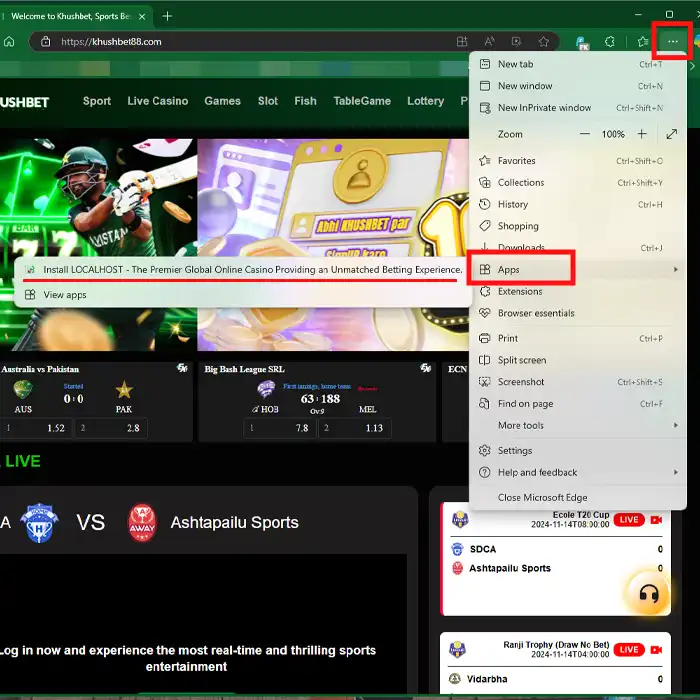
Task: Choose Close Microsoft Edge
Action: pyautogui.click(x=577, y=497)
